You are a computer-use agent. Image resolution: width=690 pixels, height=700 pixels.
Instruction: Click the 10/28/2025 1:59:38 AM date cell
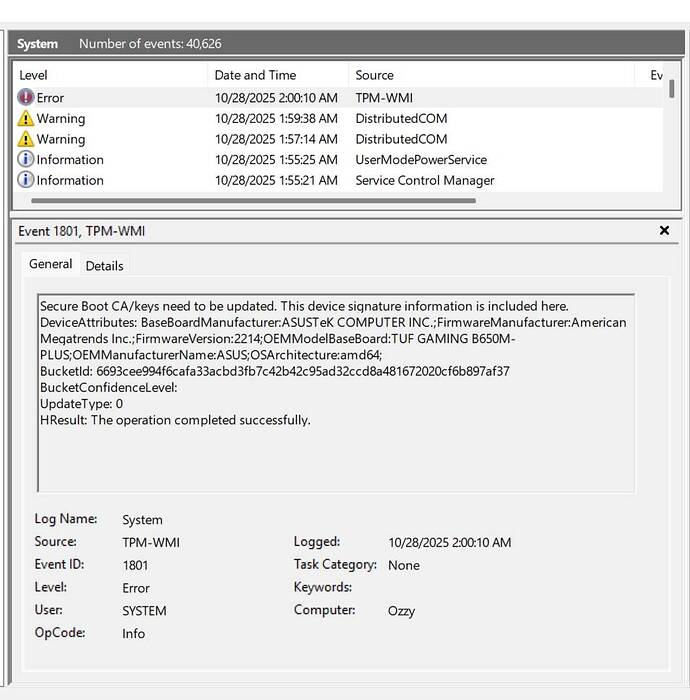(276, 119)
